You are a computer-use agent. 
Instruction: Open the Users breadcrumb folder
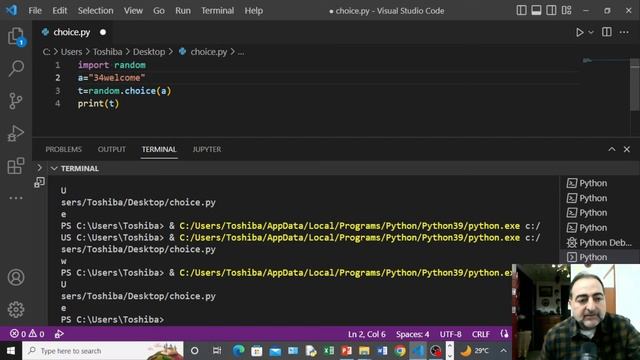(71, 52)
